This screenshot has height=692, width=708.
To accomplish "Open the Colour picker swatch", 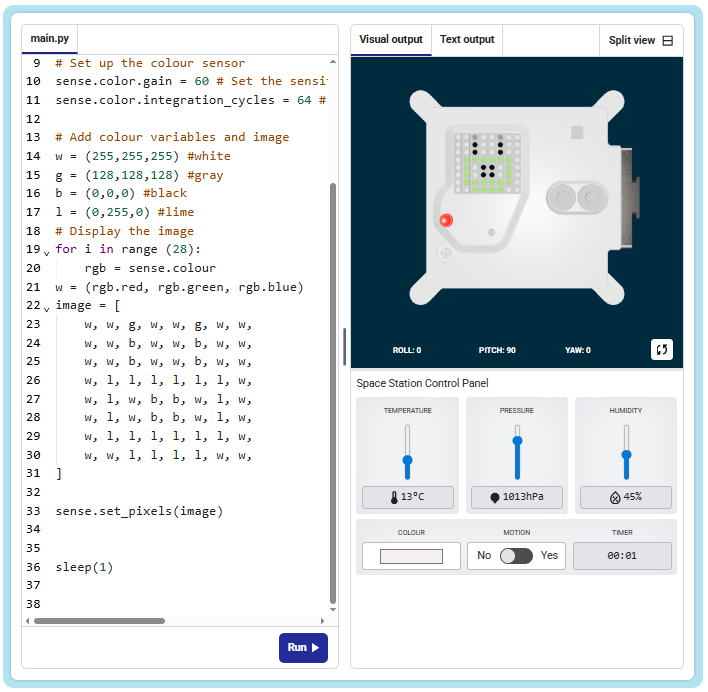I will click(411, 556).
